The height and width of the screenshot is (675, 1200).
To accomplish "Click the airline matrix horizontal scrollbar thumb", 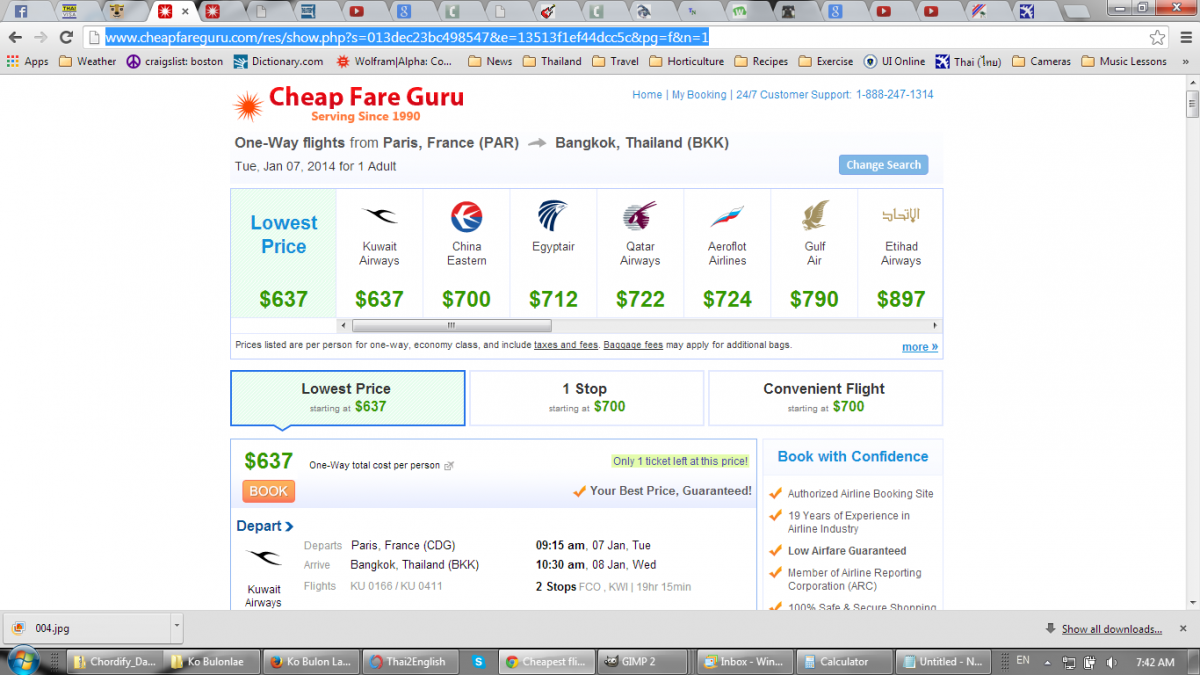I will point(451,325).
